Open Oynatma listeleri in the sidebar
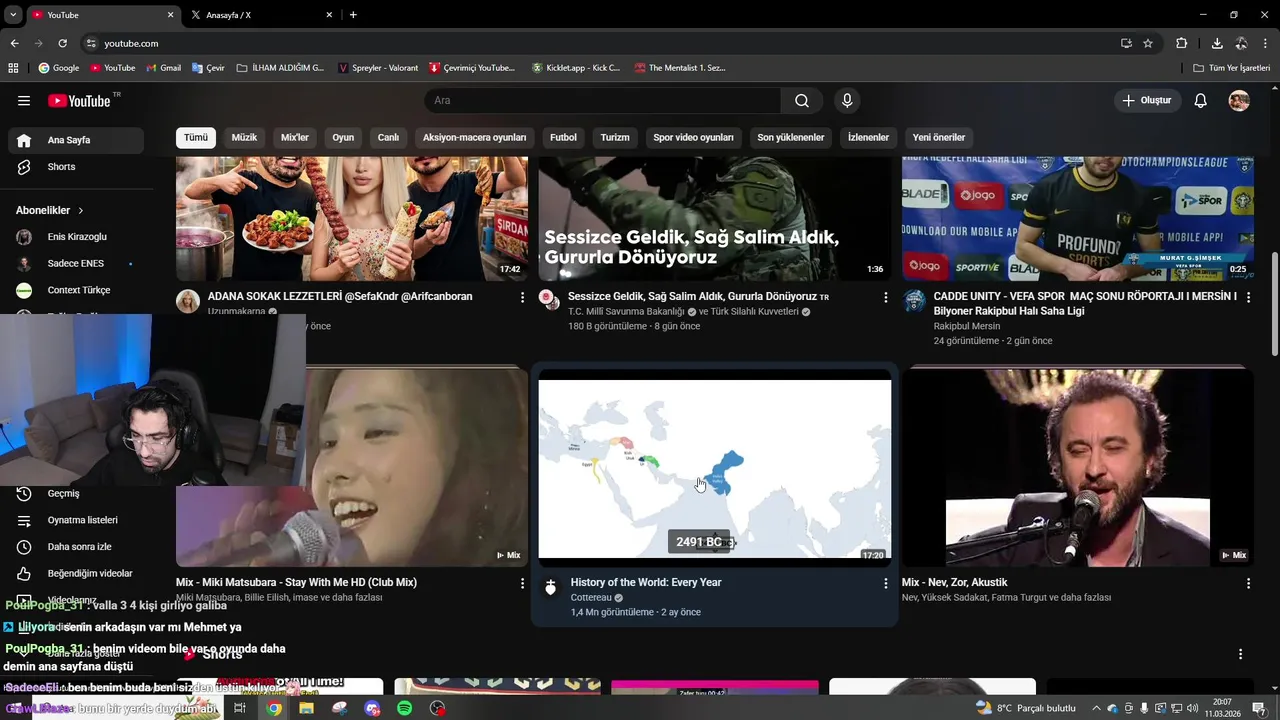1280x720 pixels. click(76, 520)
